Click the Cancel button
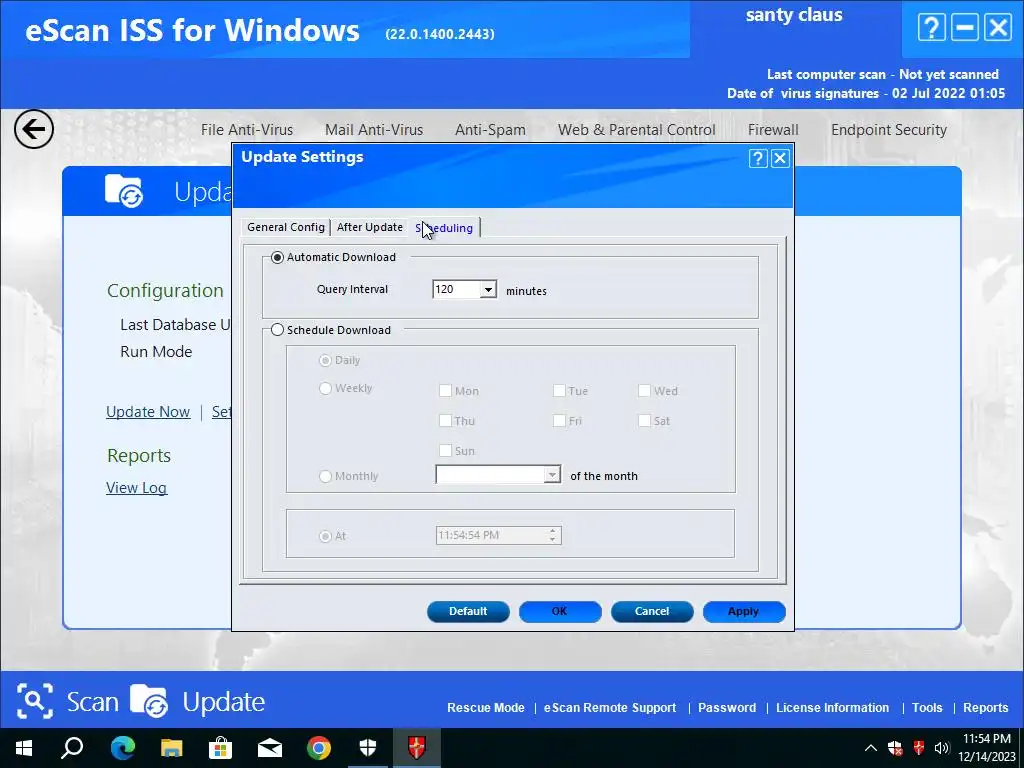 point(652,611)
